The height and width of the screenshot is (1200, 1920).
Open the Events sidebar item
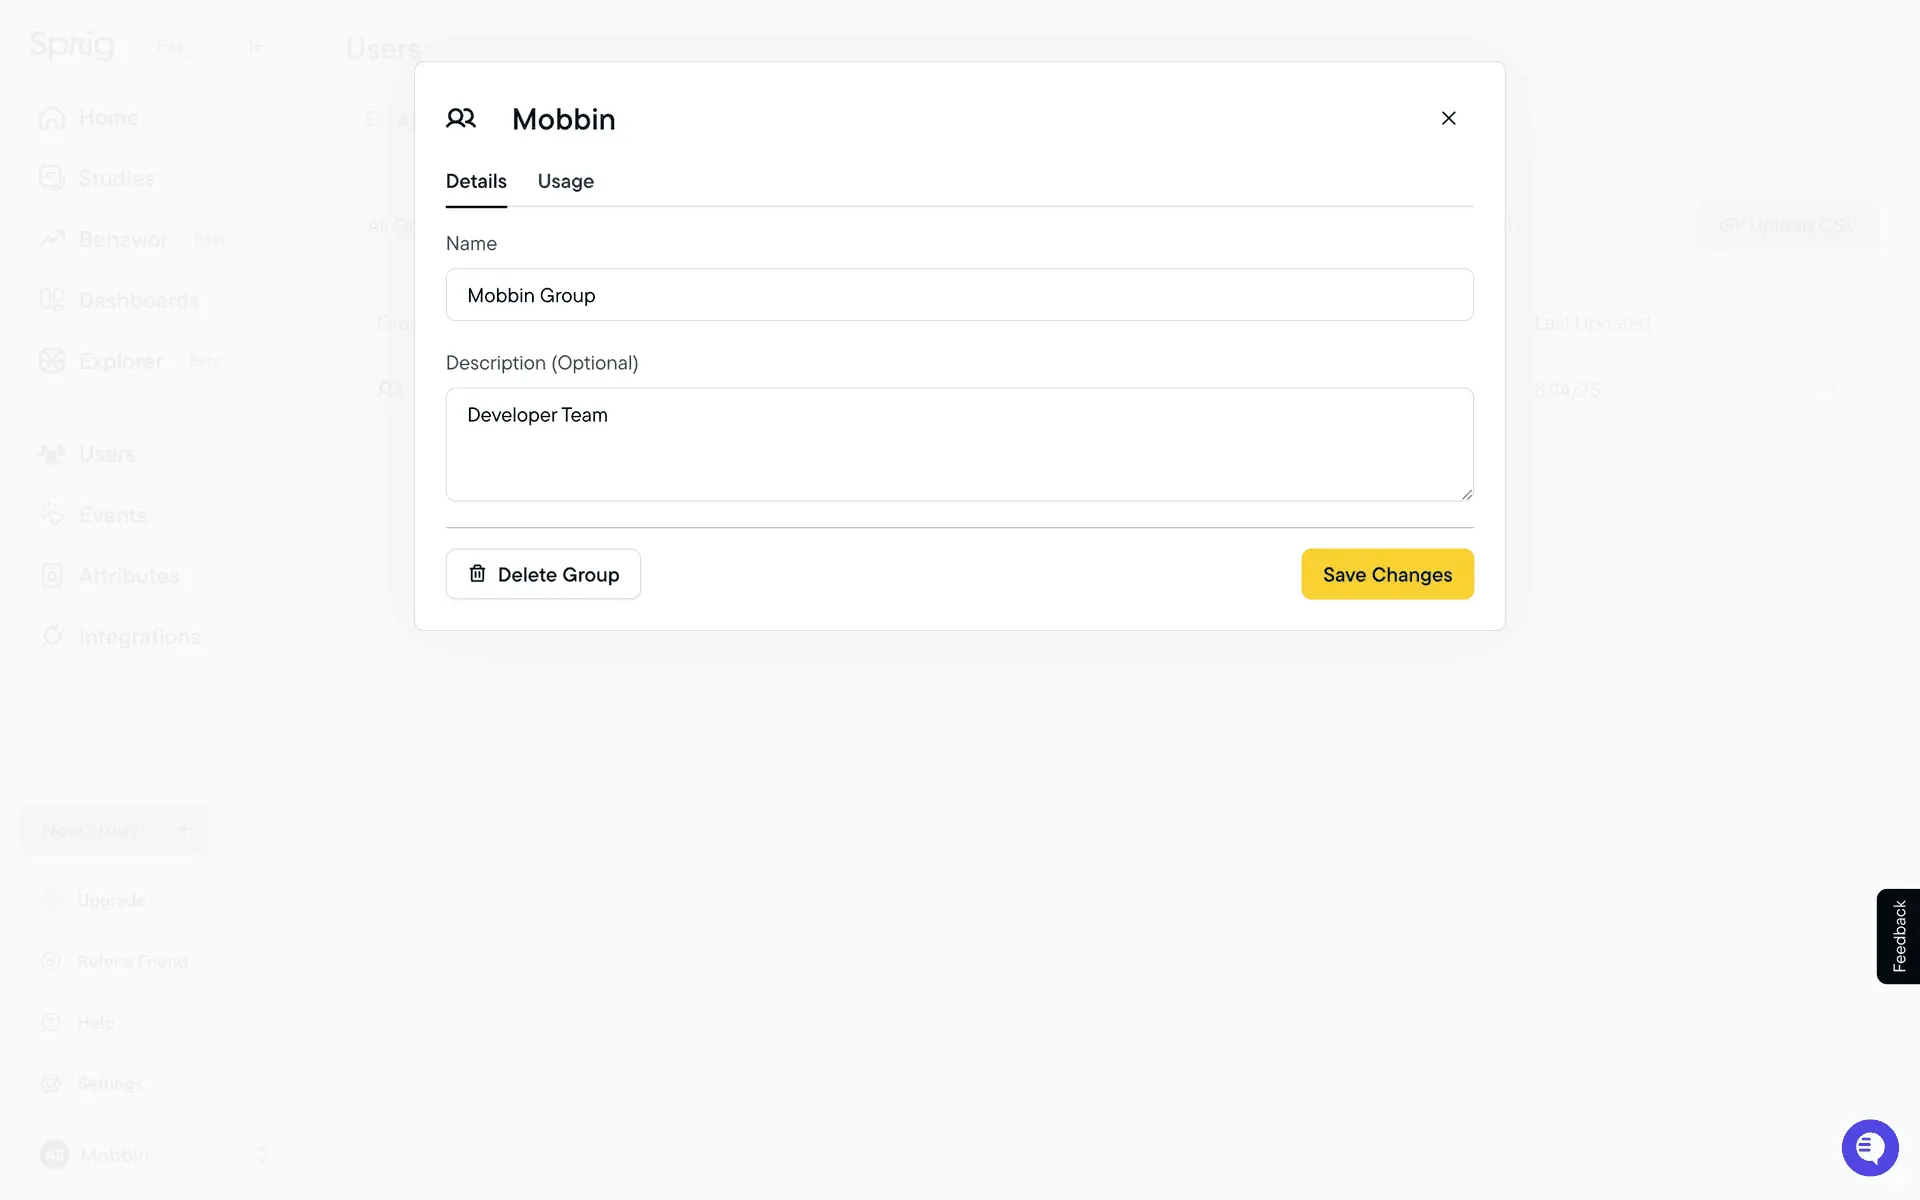tap(112, 515)
